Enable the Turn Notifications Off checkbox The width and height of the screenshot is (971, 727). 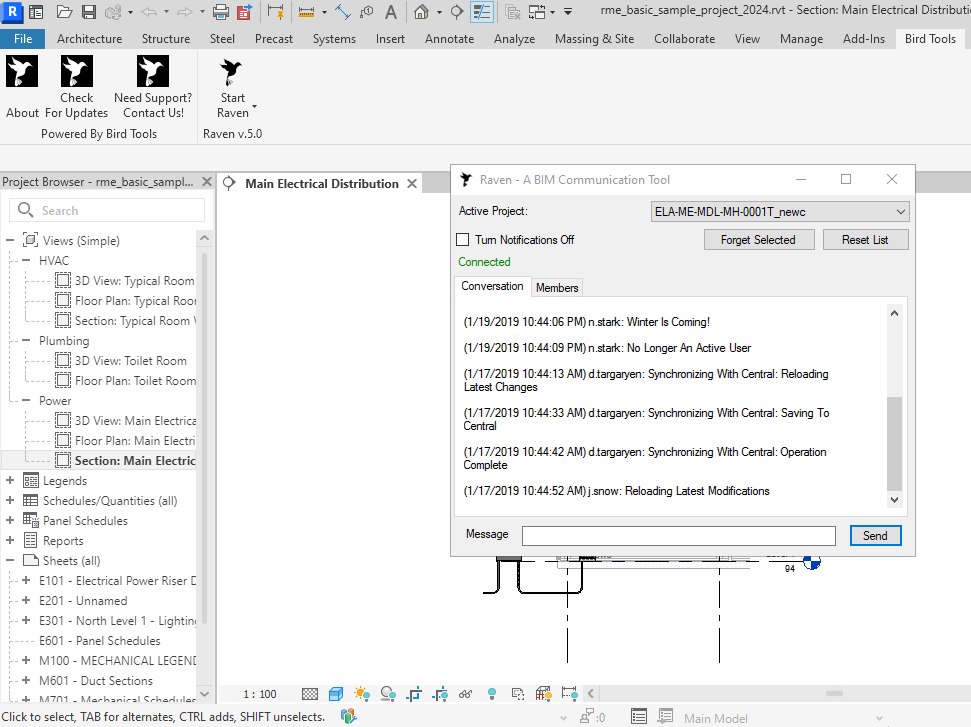coord(463,240)
